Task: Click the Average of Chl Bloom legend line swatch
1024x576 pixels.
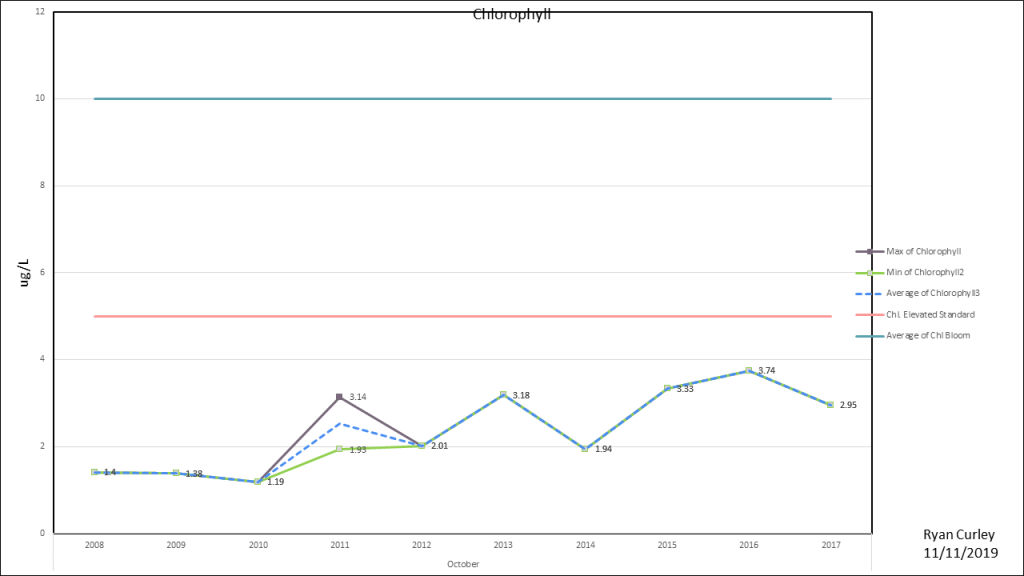Action: (x=868, y=335)
